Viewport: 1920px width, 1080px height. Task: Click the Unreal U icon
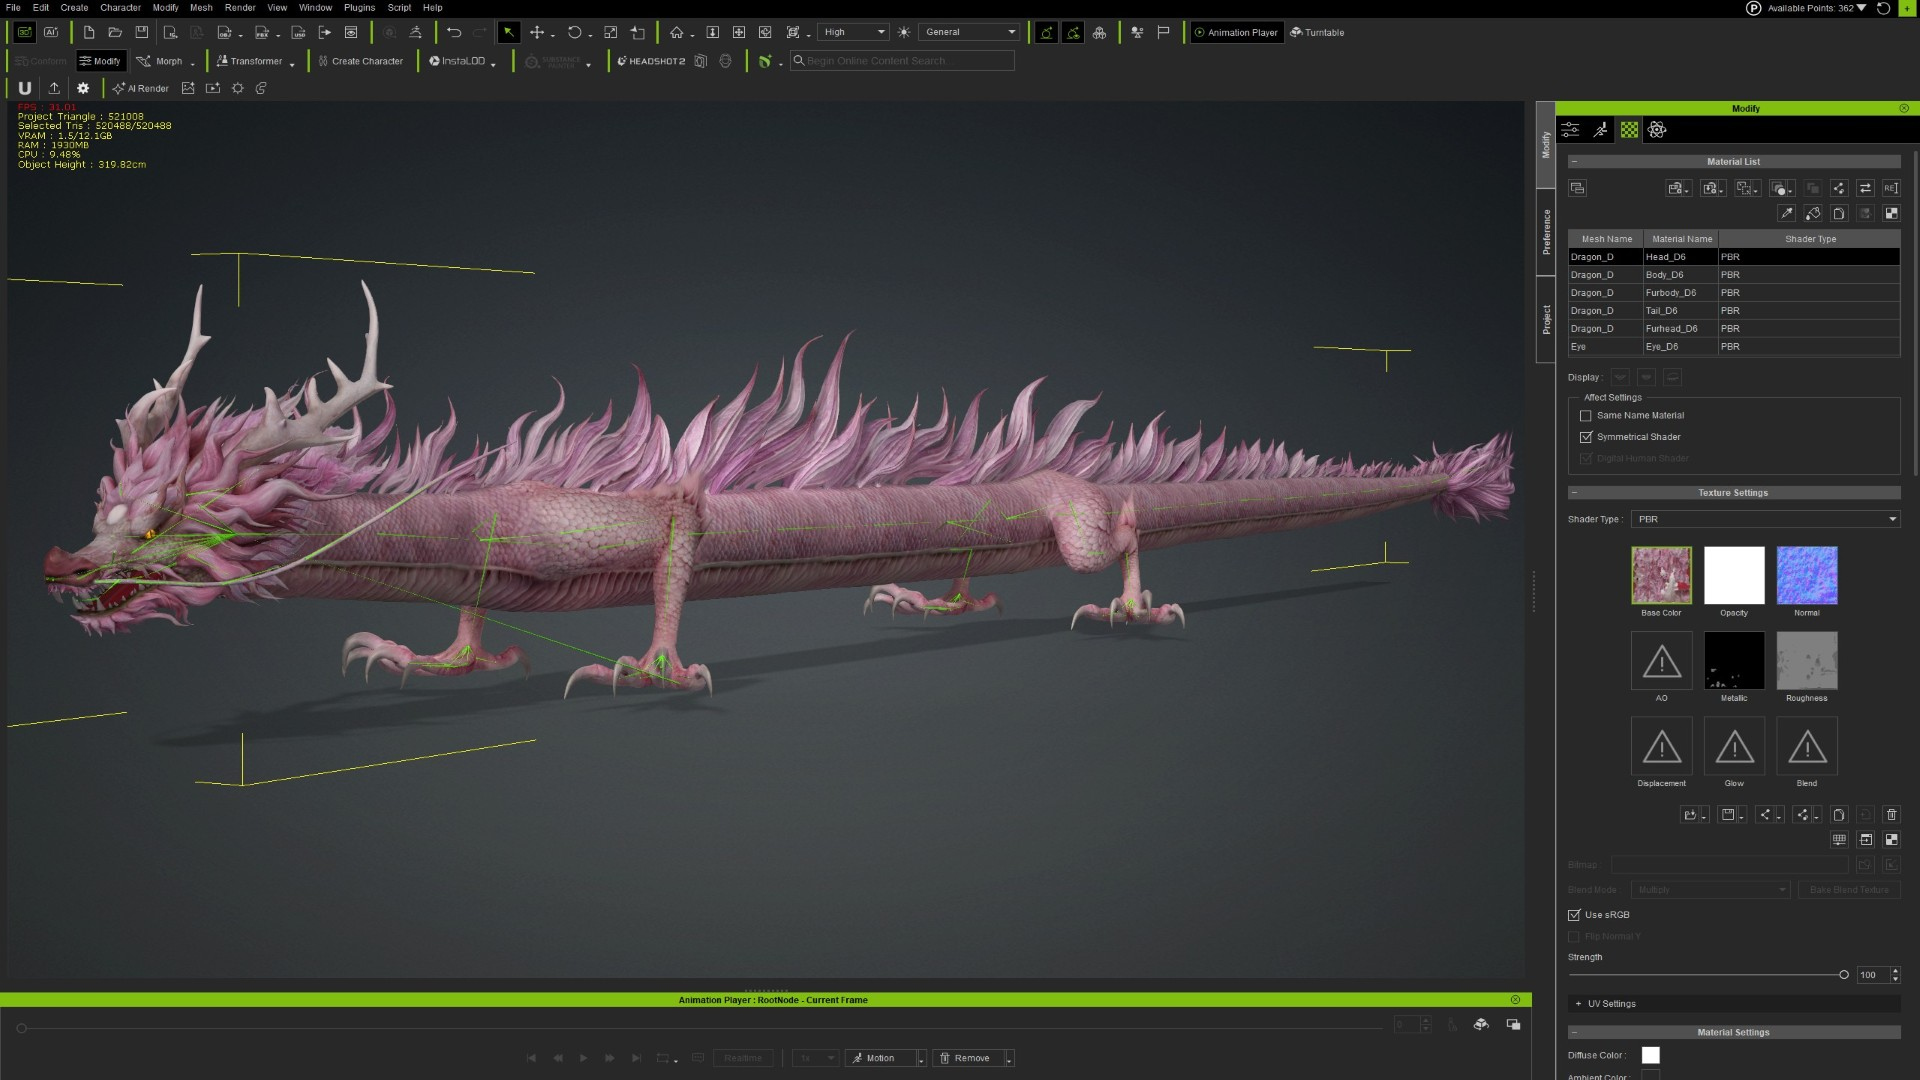25,88
